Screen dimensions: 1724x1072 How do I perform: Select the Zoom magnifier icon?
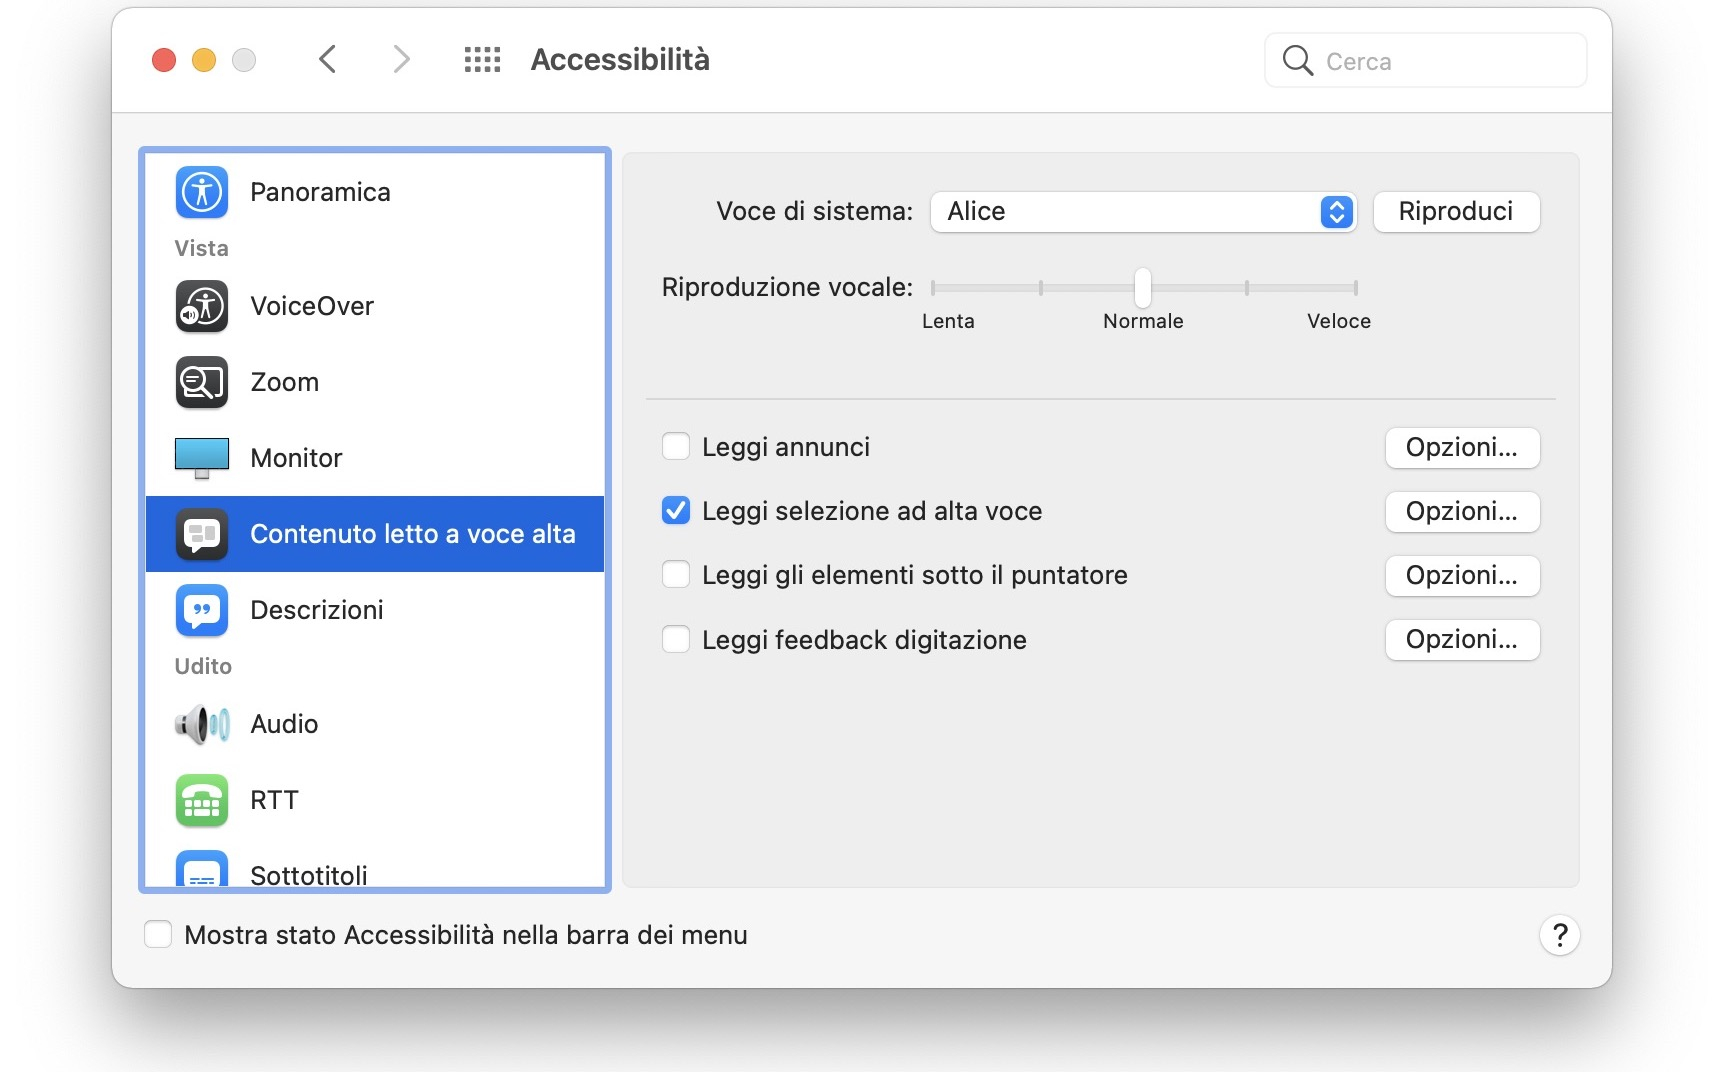click(x=202, y=382)
